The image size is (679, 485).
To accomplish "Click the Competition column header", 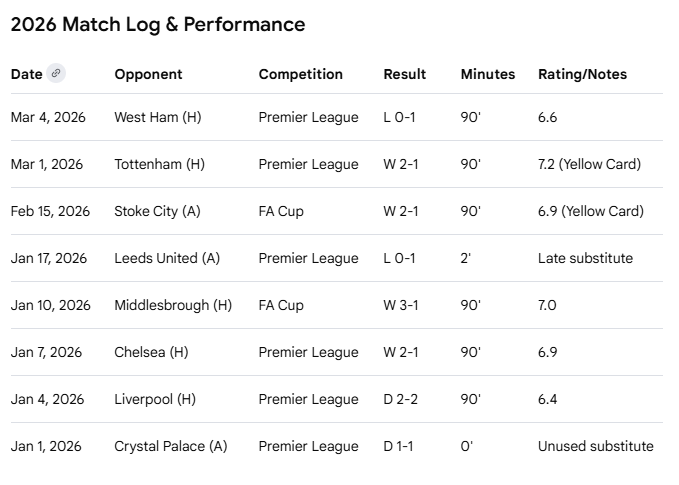I will tap(300, 74).
